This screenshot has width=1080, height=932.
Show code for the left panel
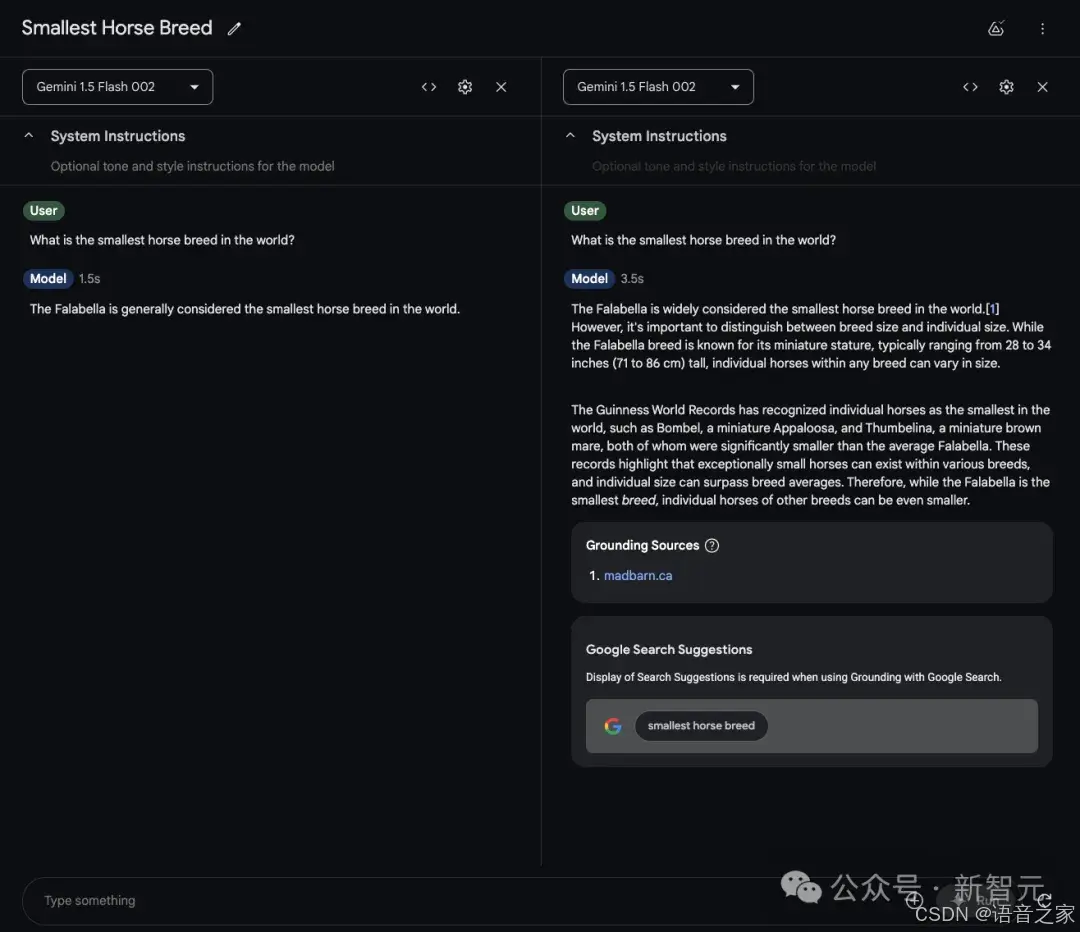pos(429,87)
